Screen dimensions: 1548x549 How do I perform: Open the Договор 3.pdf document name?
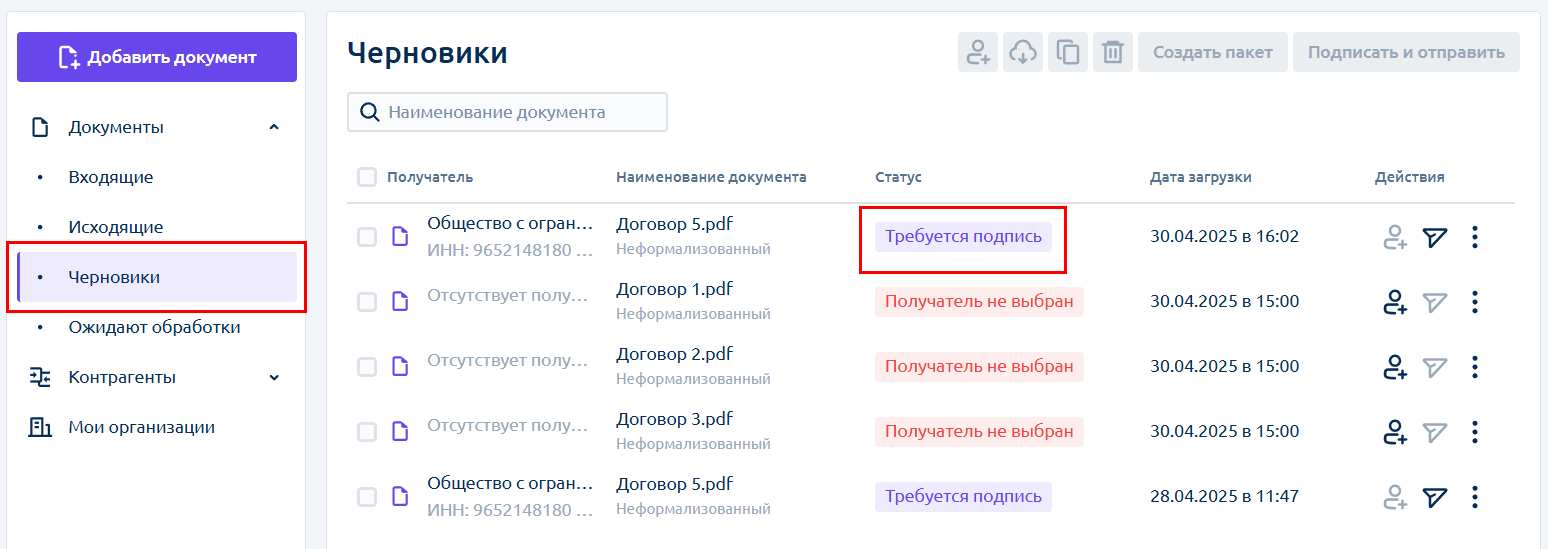(x=674, y=419)
